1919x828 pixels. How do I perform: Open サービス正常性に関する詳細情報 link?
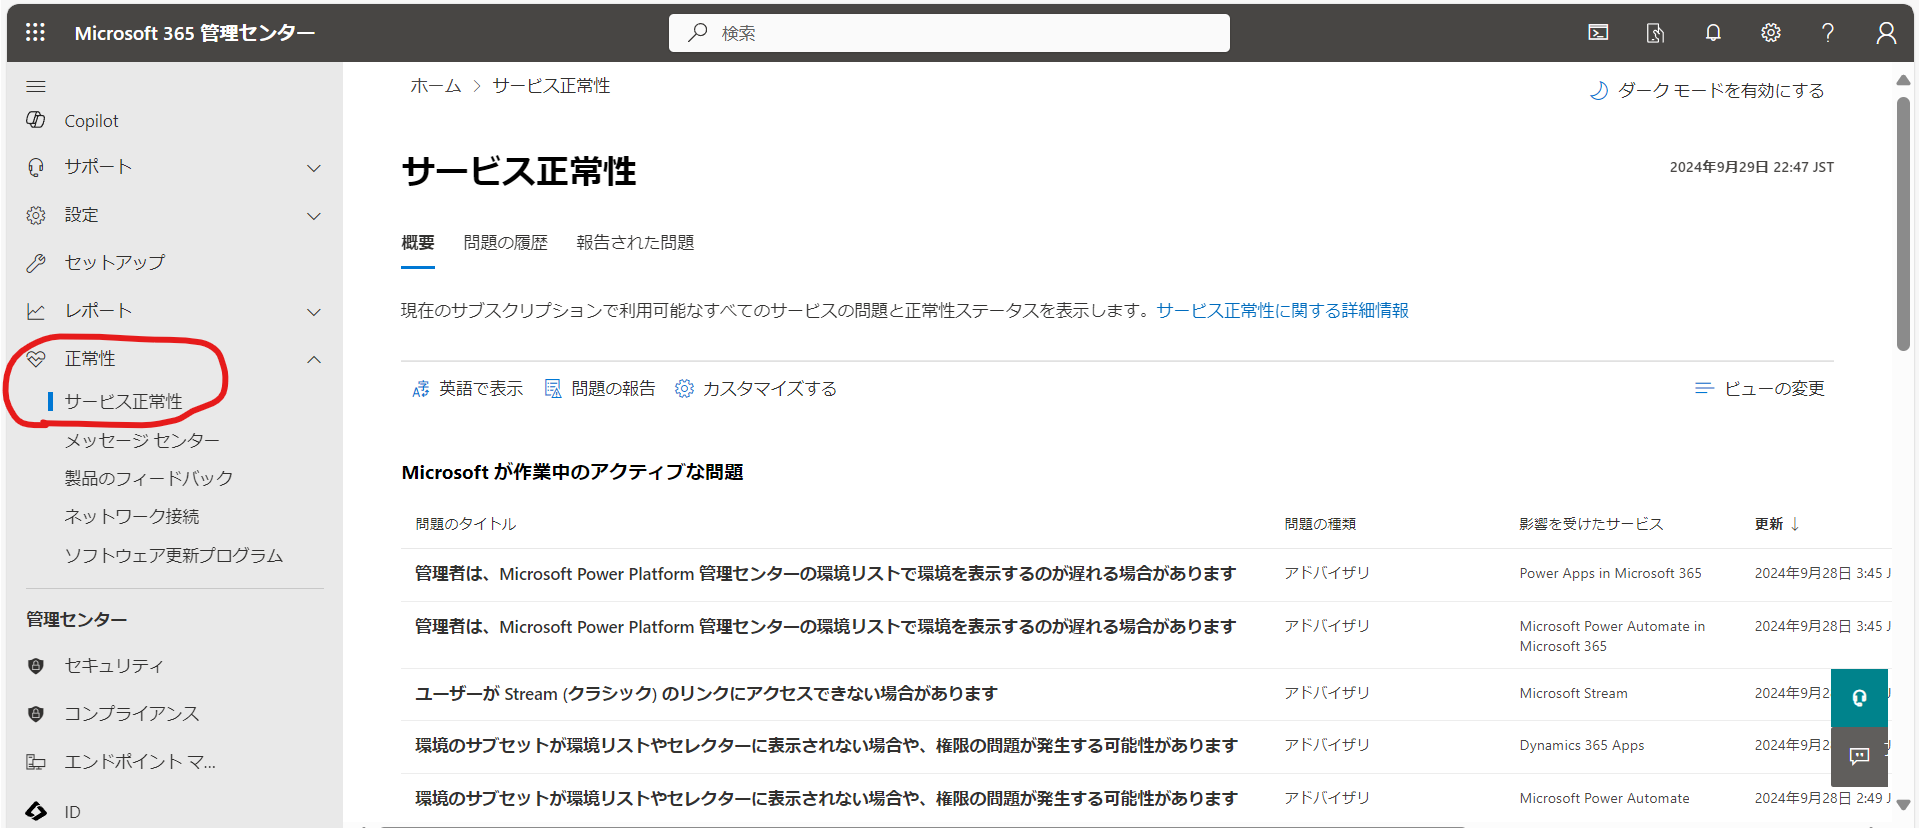(x=1283, y=311)
